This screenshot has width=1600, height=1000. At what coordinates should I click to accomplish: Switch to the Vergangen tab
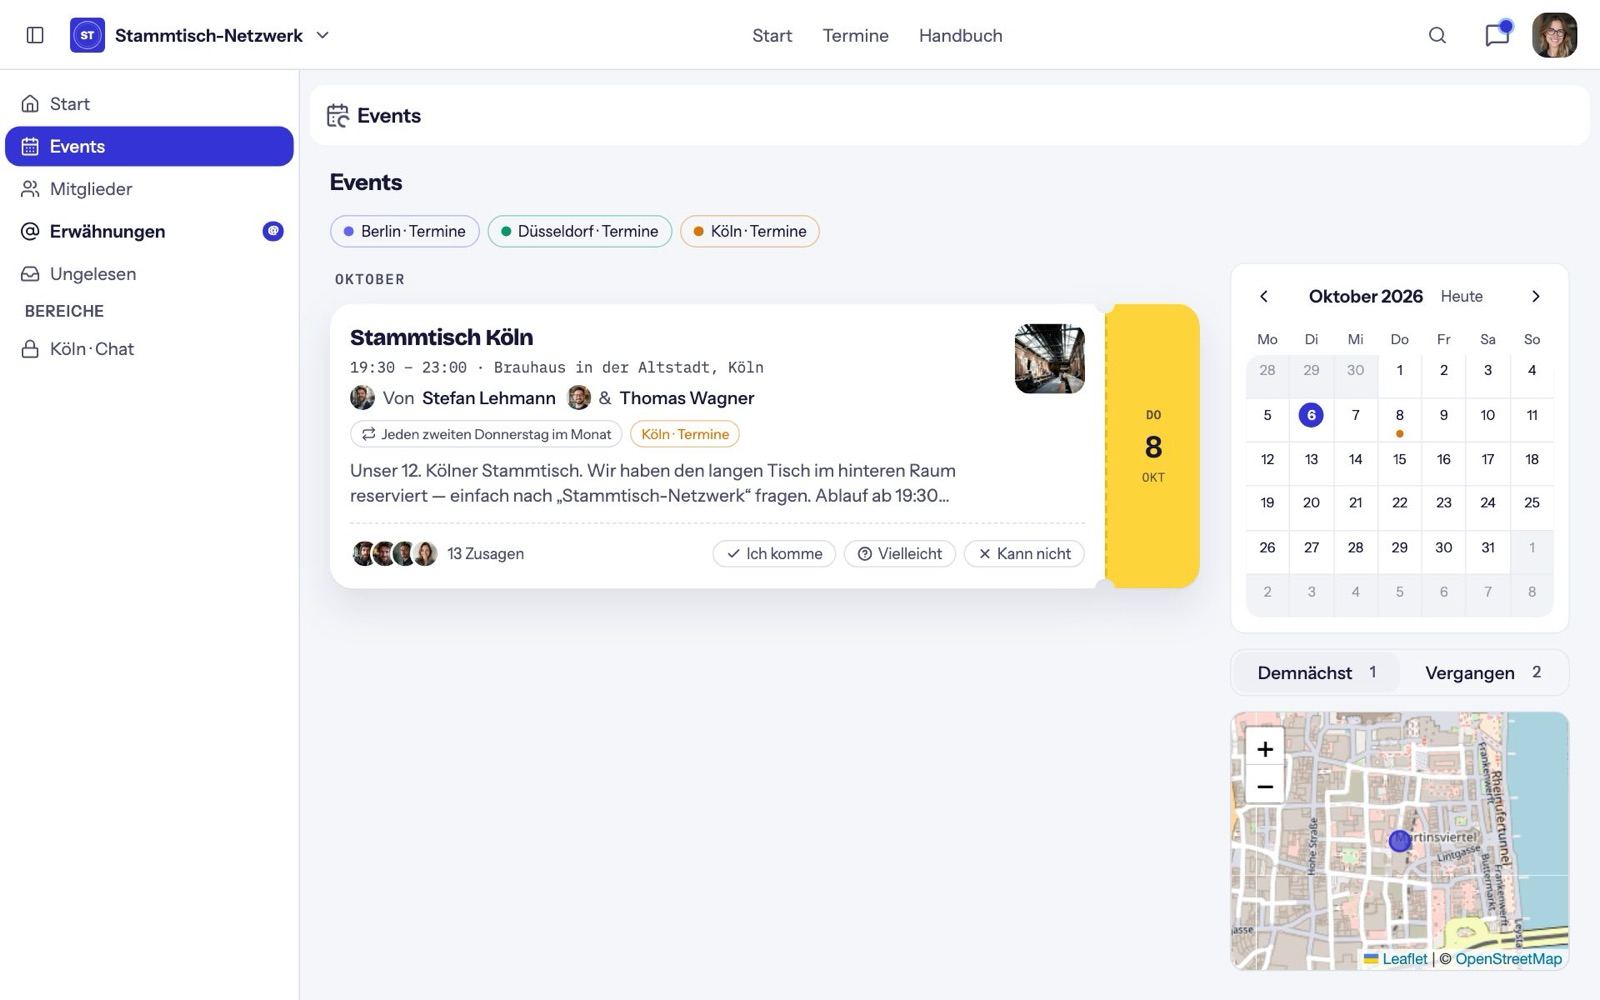click(x=1483, y=673)
